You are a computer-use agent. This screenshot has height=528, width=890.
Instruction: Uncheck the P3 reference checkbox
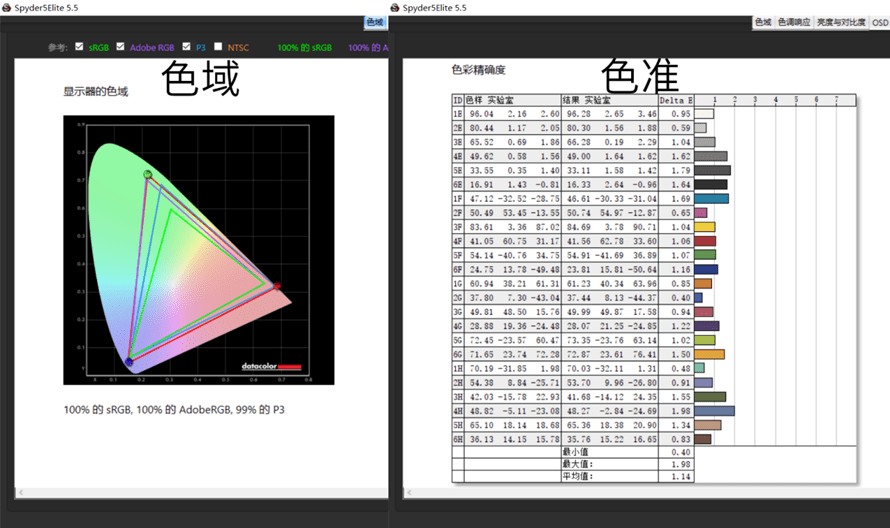click(186, 47)
